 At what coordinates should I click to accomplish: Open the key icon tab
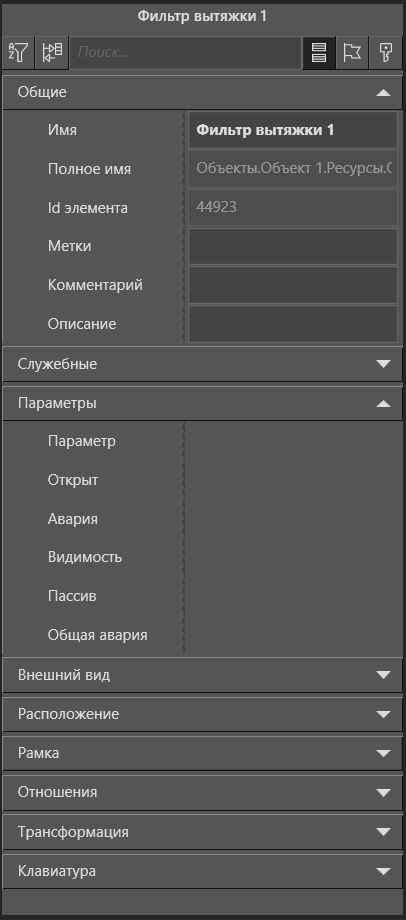[x=385, y=53]
